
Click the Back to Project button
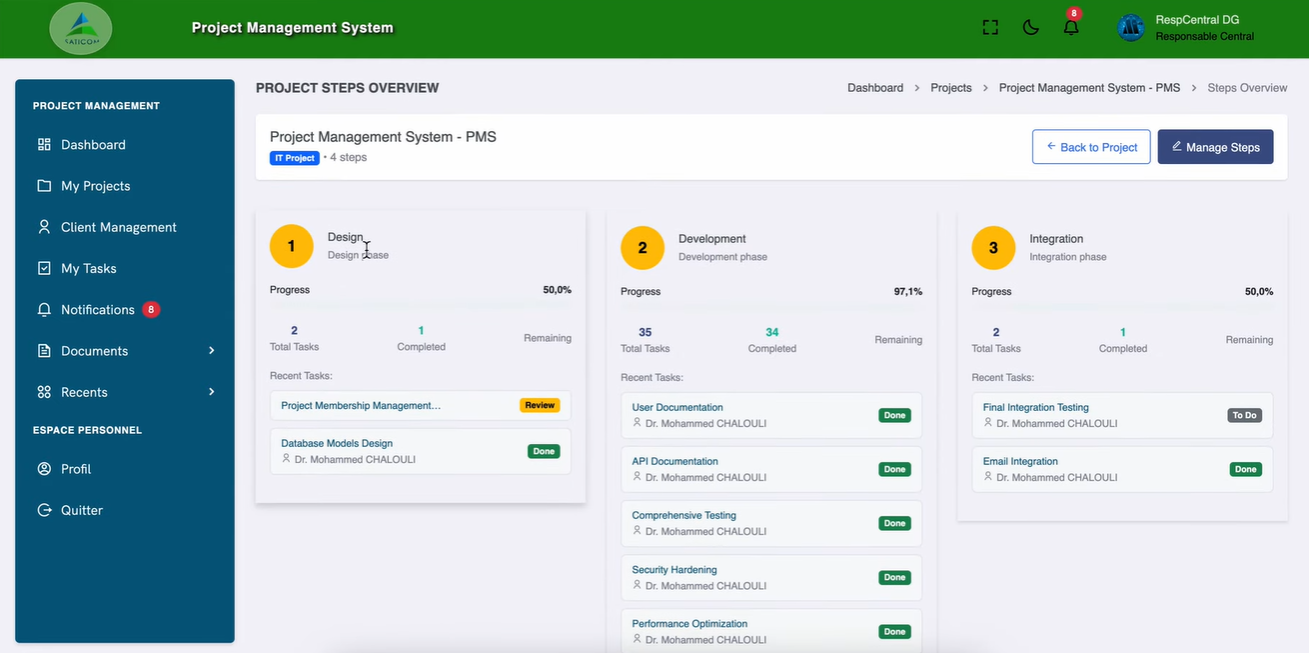pyautogui.click(x=1091, y=147)
